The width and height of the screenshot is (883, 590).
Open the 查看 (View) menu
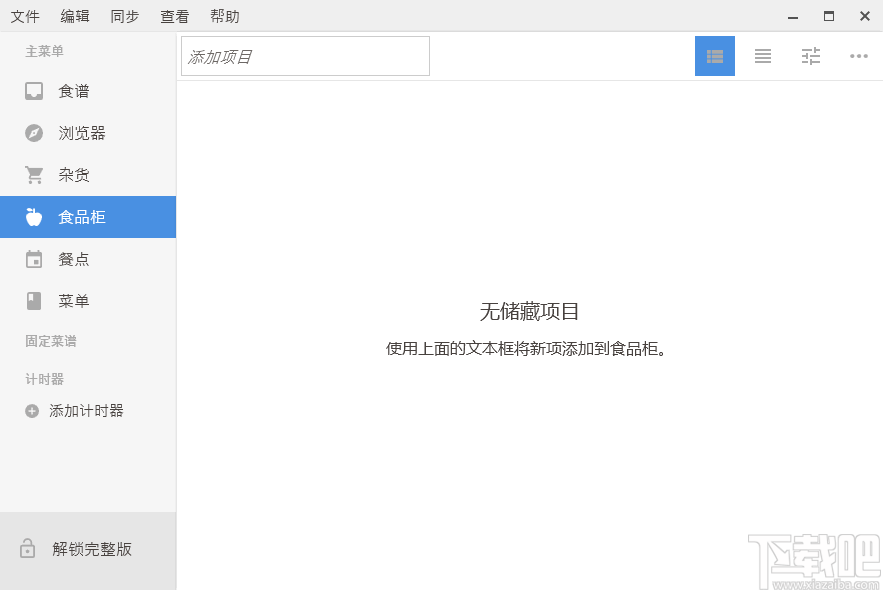[174, 16]
